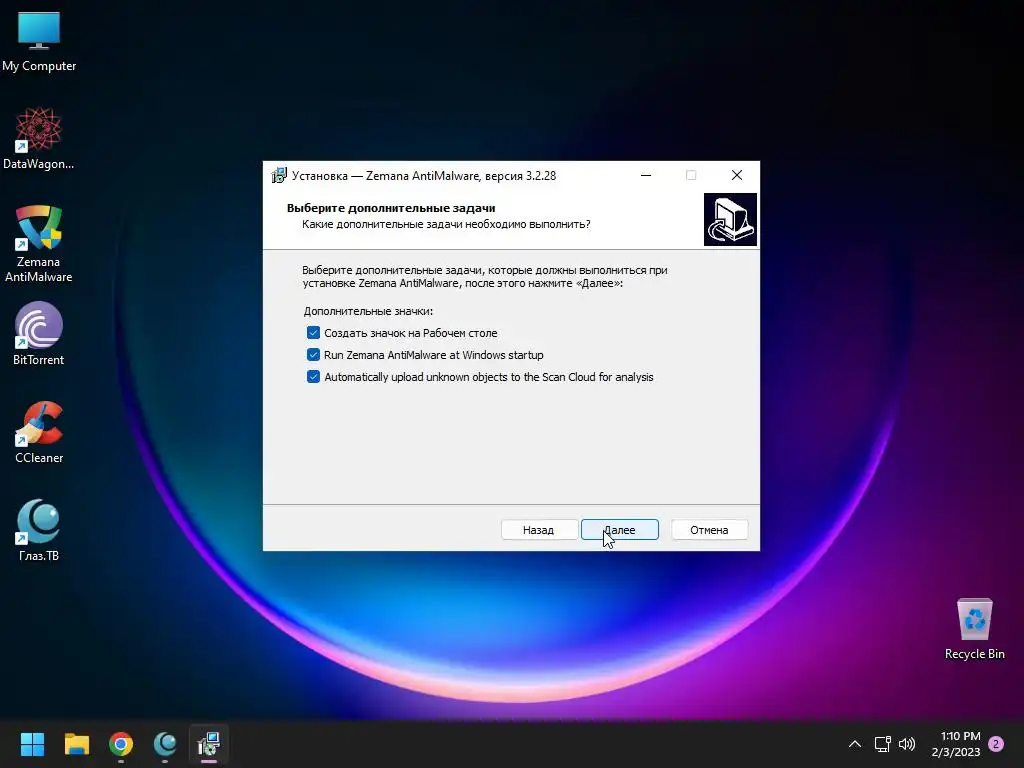Open File Explorer from taskbar

pos(76,744)
